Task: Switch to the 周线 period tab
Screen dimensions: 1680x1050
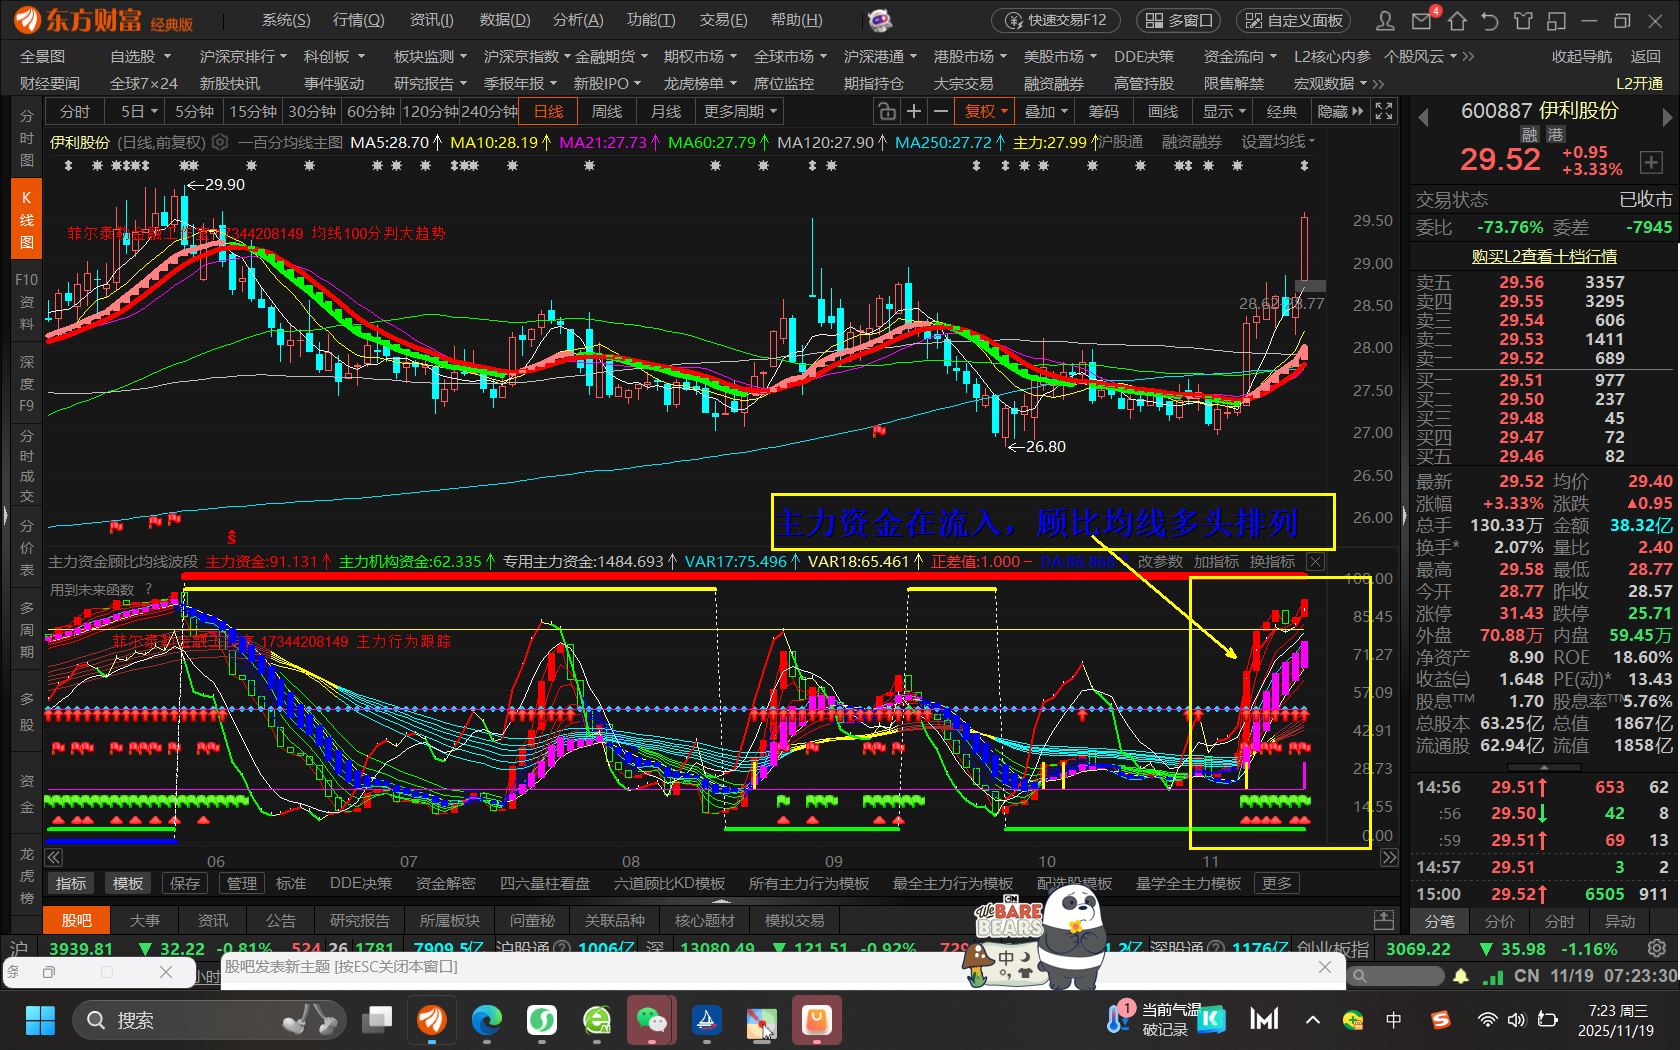Action: (x=607, y=111)
